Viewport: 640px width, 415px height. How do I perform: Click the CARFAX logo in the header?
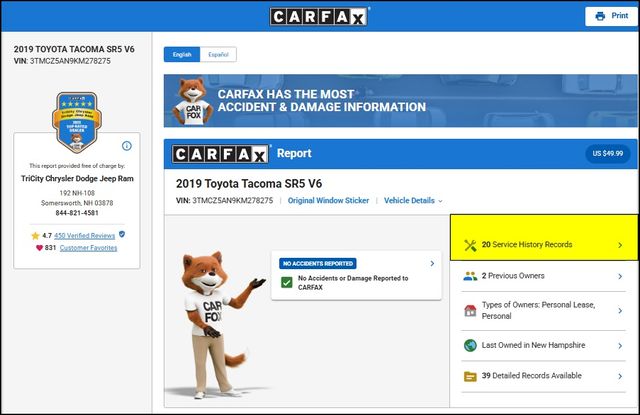318,17
